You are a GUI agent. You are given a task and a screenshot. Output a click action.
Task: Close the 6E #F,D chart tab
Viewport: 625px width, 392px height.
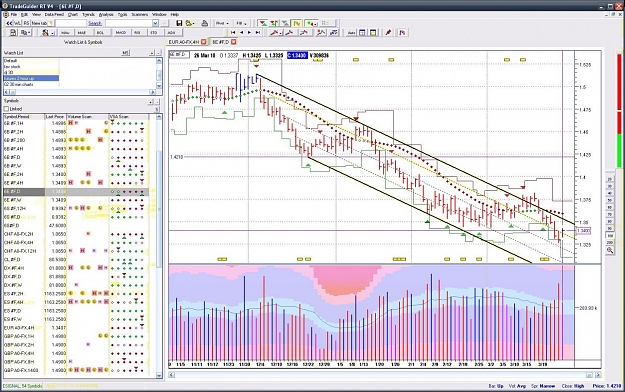click(x=234, y=42)
